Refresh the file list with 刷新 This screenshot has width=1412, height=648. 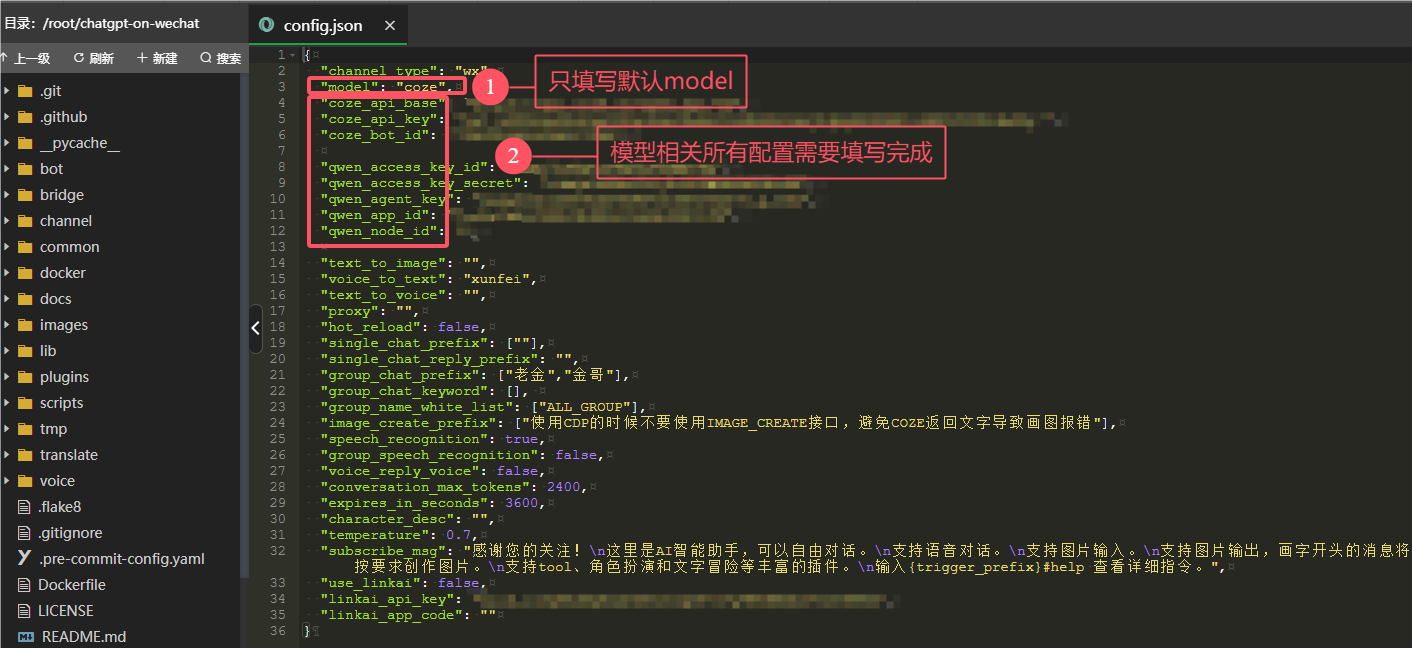(94, 58)
